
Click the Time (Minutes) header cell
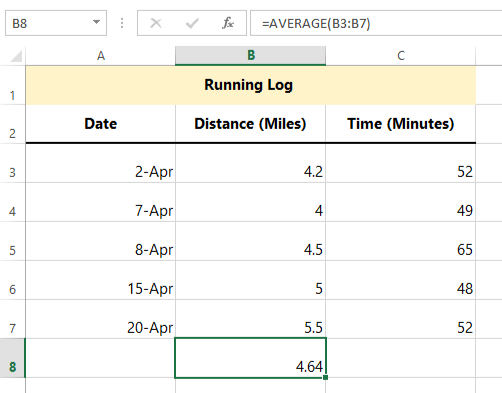point(401,124)
